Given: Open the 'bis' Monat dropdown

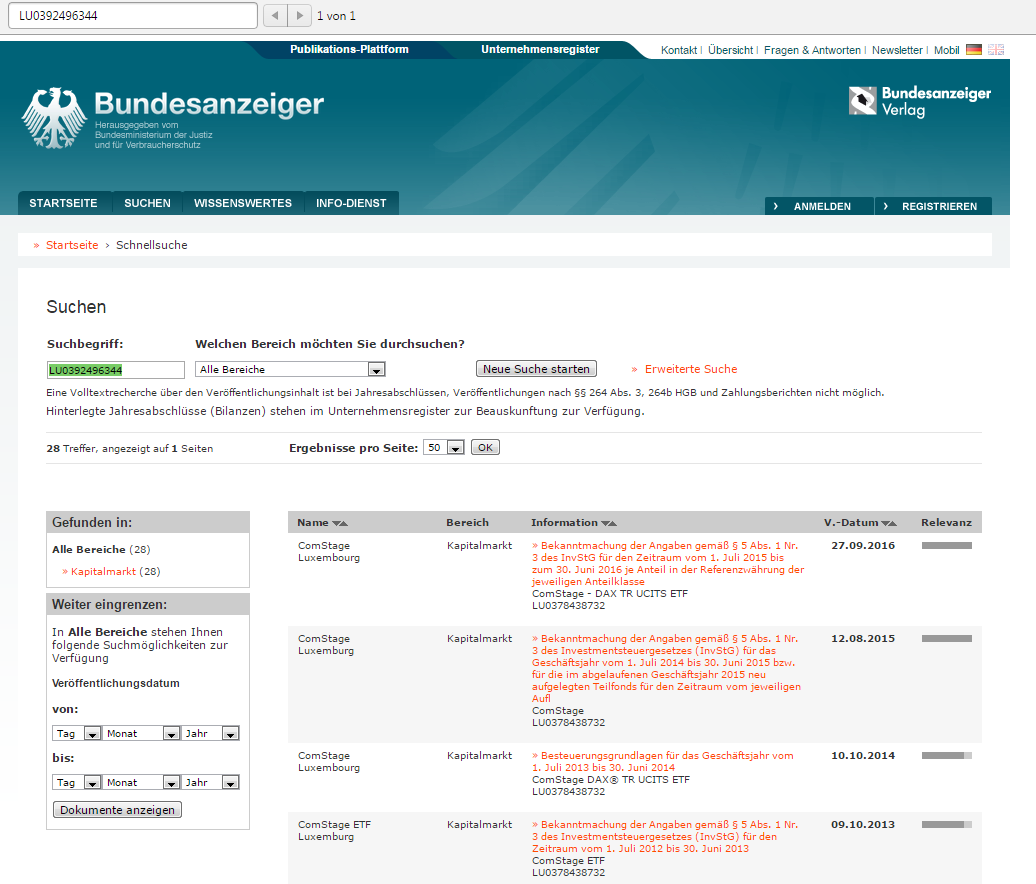Looking at the screenshot, I should coord(141,782).
